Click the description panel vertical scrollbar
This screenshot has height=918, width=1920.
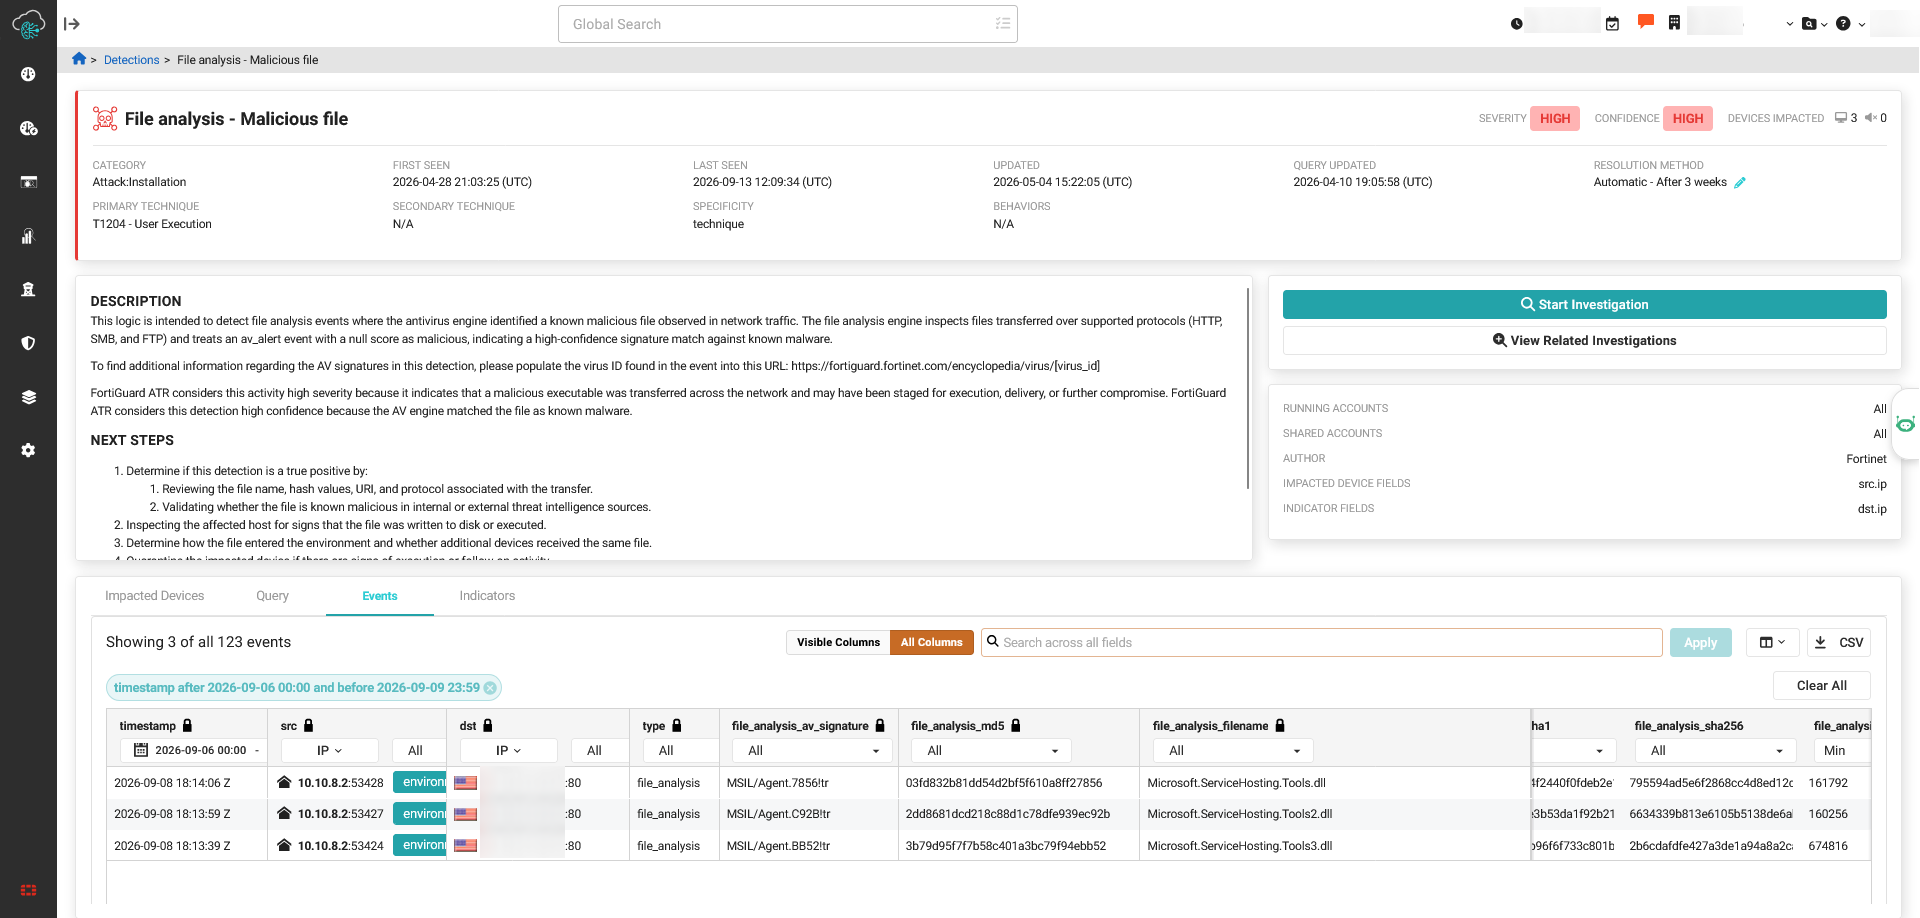tap(1248, 389)
